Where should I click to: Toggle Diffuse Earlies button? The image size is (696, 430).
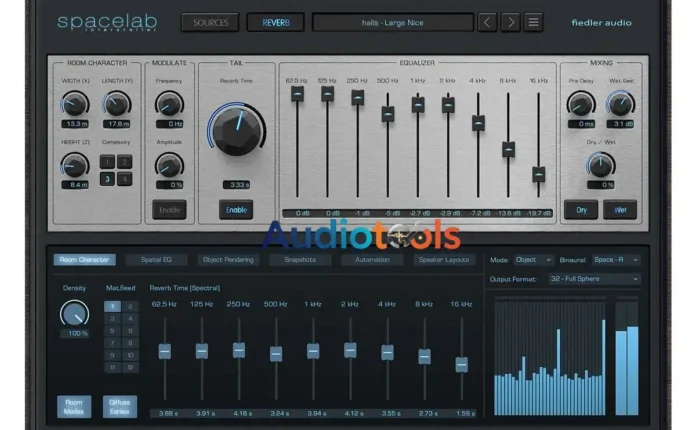pyautogui.click(x=120, y=407)
